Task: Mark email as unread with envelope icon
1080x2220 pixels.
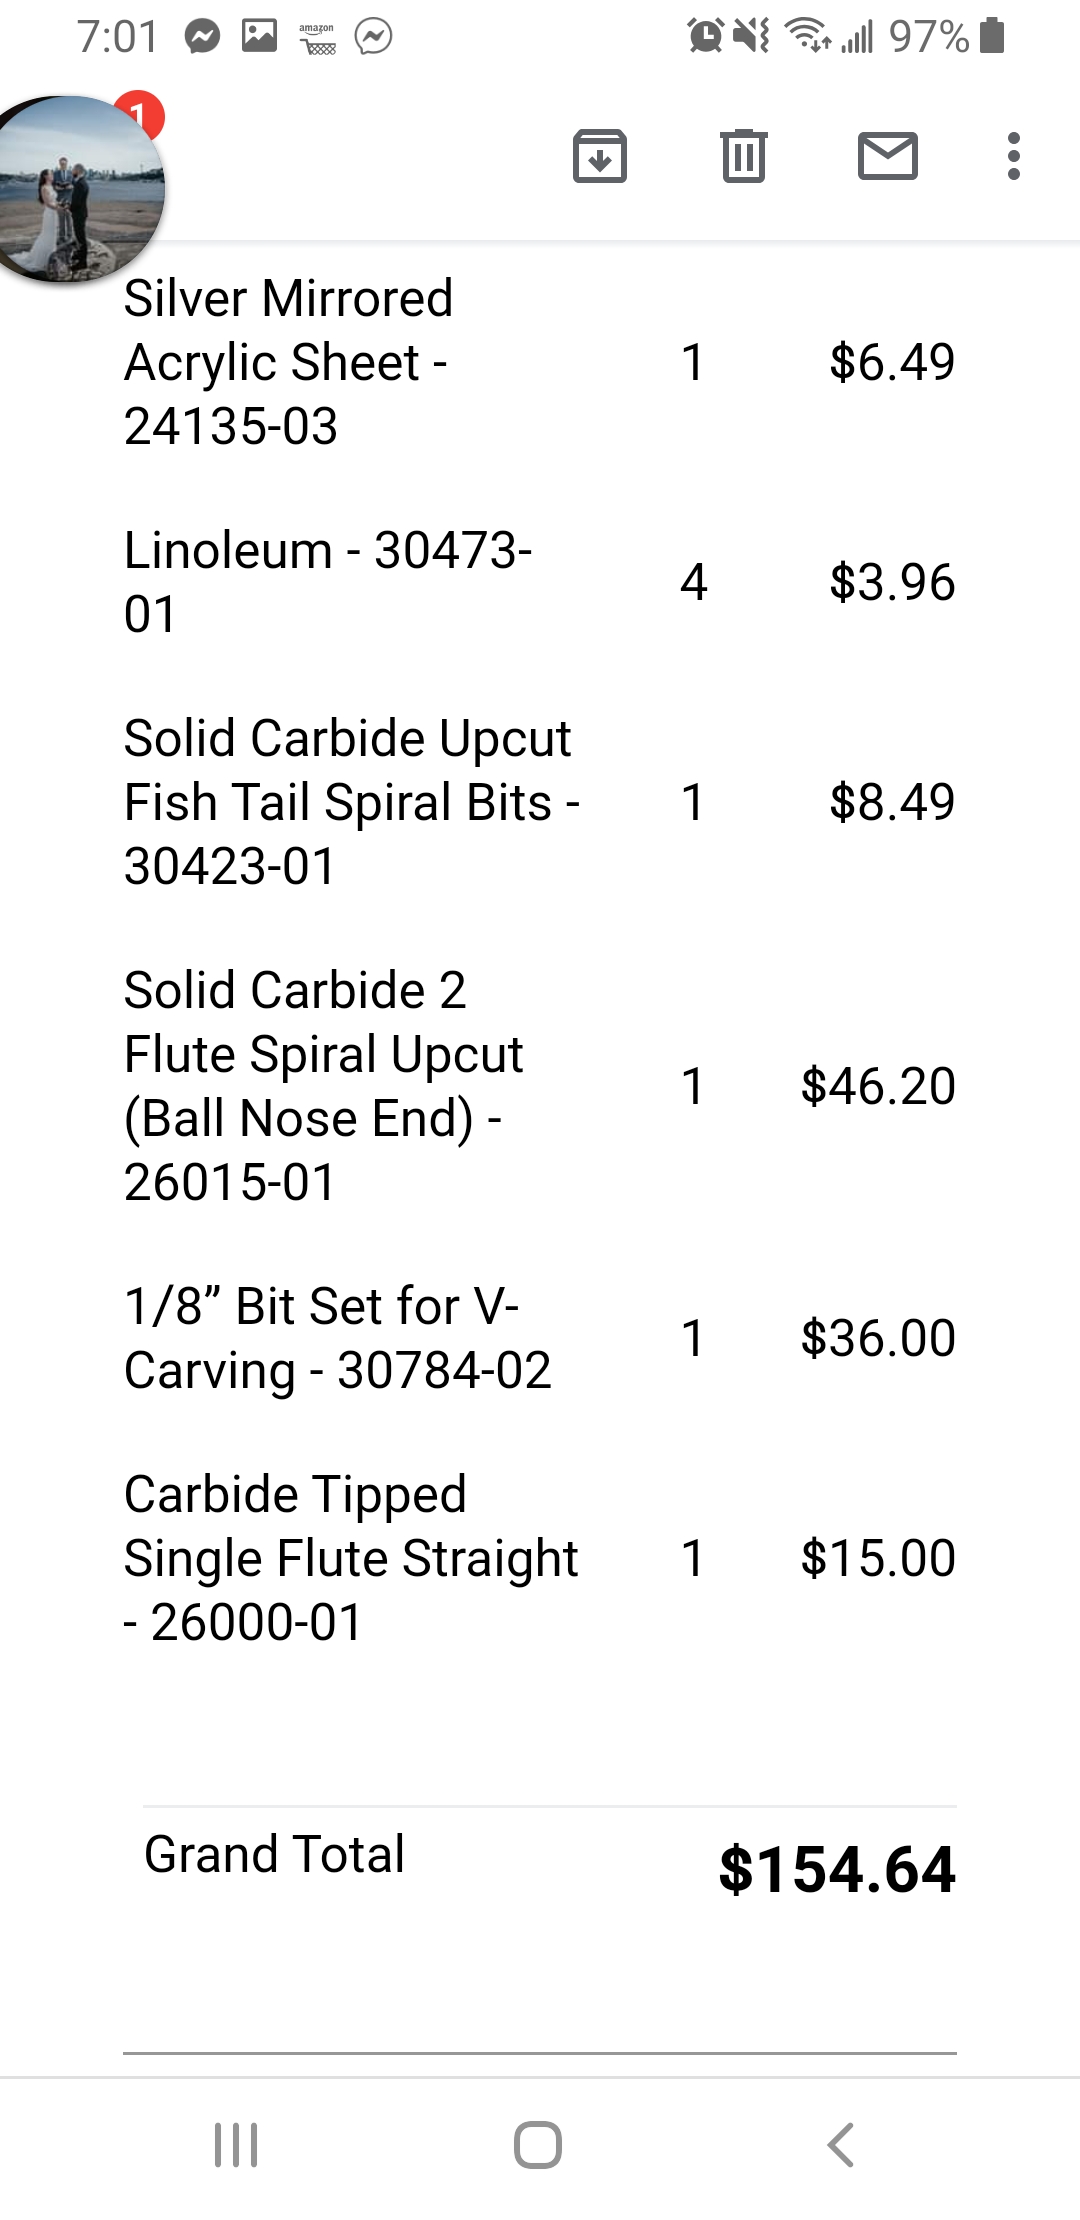Action: pyautogui.click(x=888, y=157)
